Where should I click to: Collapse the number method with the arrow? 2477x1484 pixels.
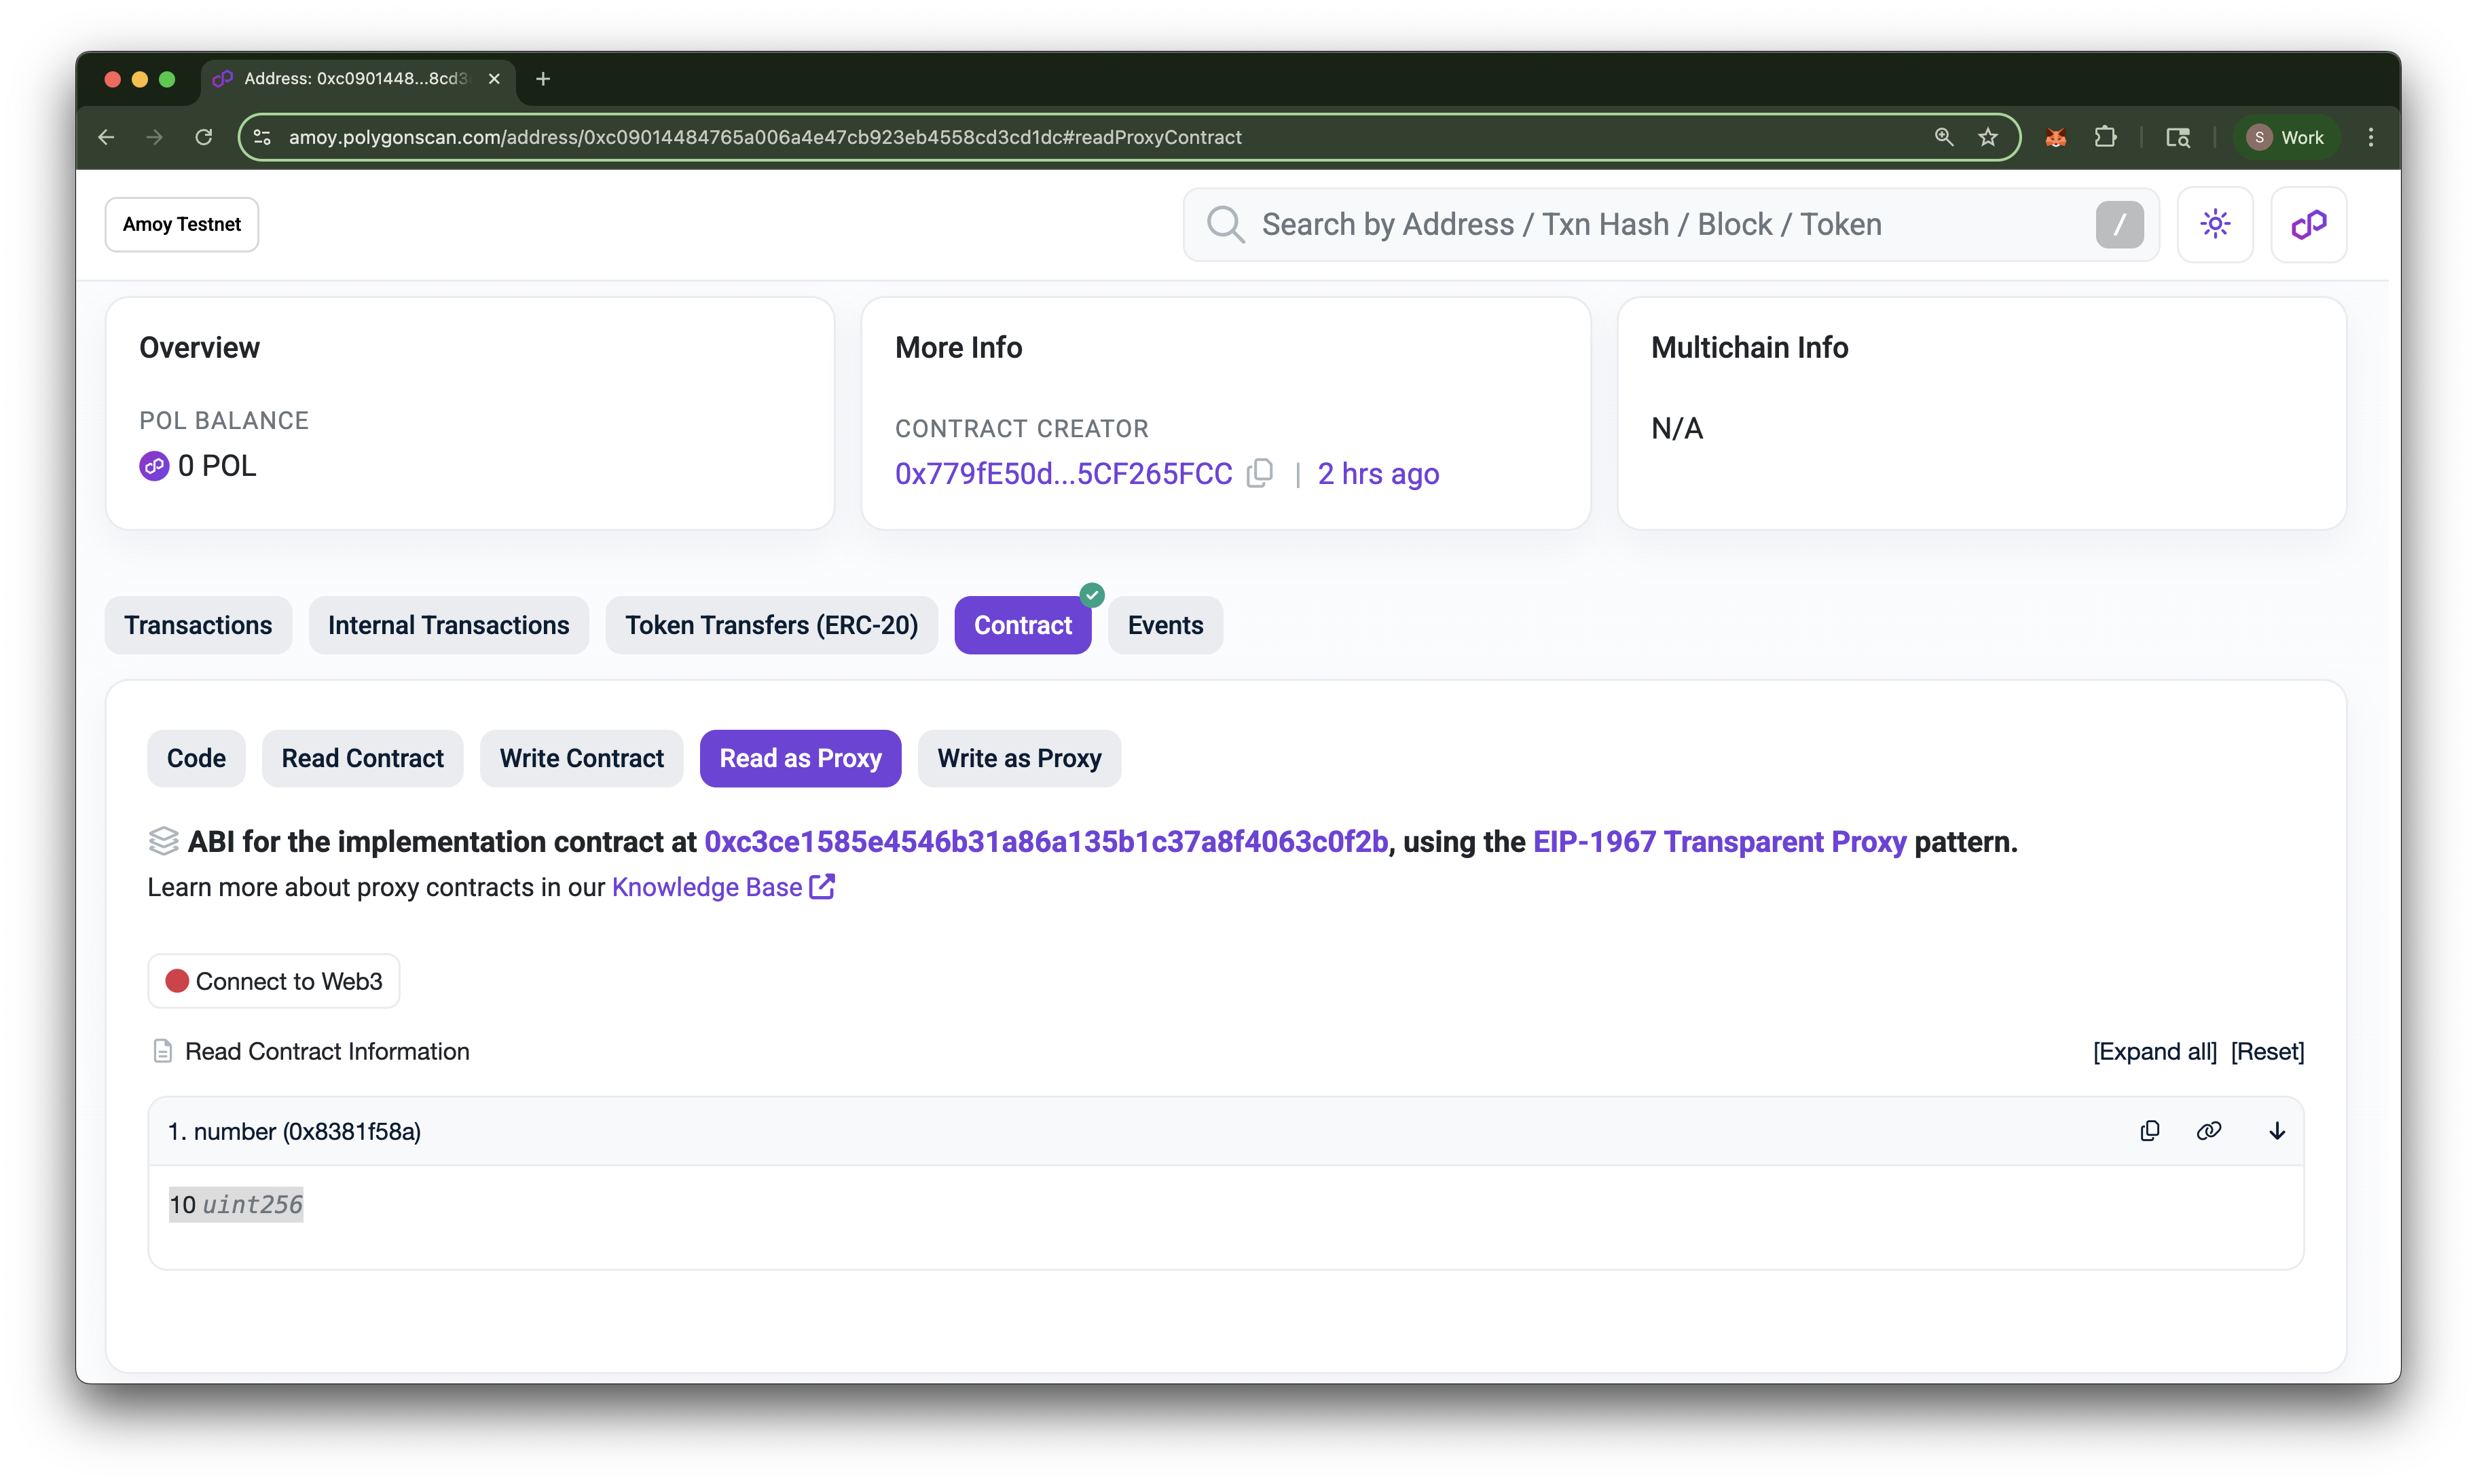tap(2276, 1131)
